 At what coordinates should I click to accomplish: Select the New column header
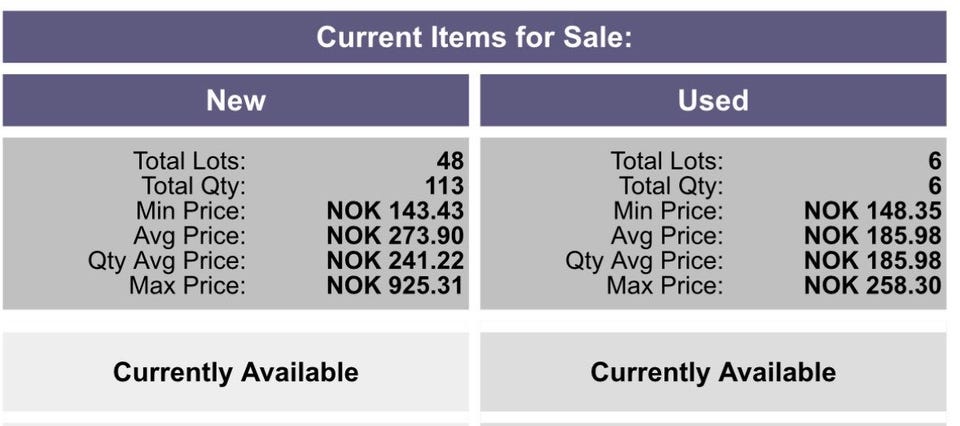coord(236,100)
